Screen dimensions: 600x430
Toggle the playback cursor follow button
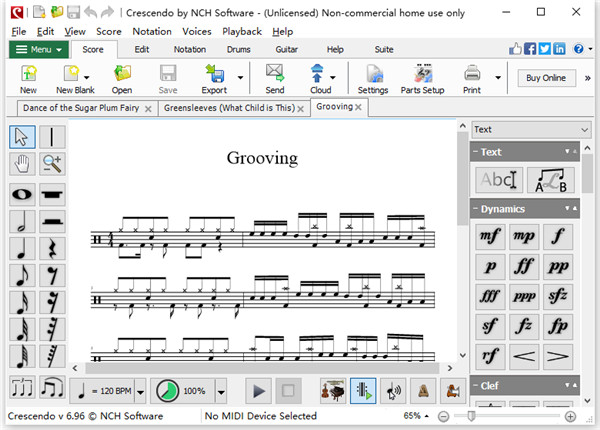(x=363, y=391)
